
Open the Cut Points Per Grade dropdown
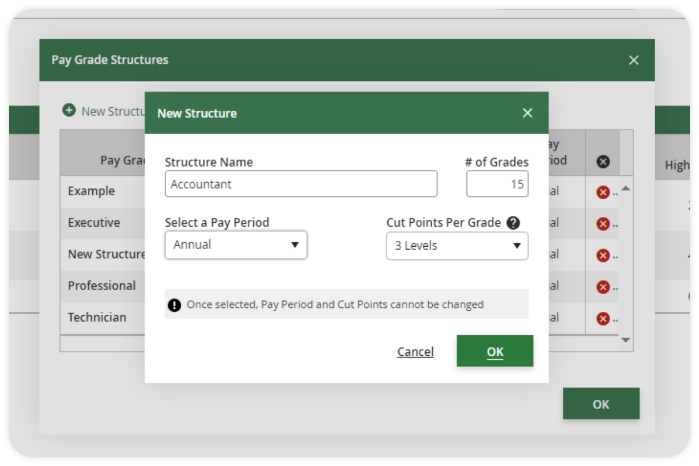(457, 246)
